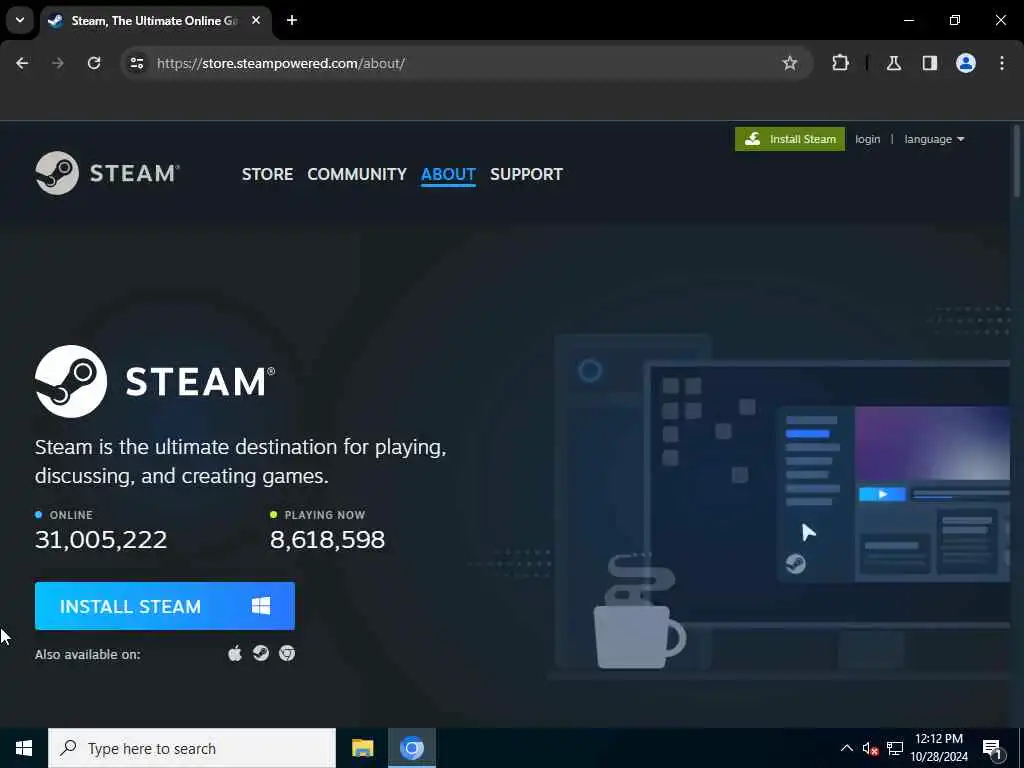This screenshot has width=1024, height=768.
Task: Open the SUPPORT menu
Action: coord(526,174)
